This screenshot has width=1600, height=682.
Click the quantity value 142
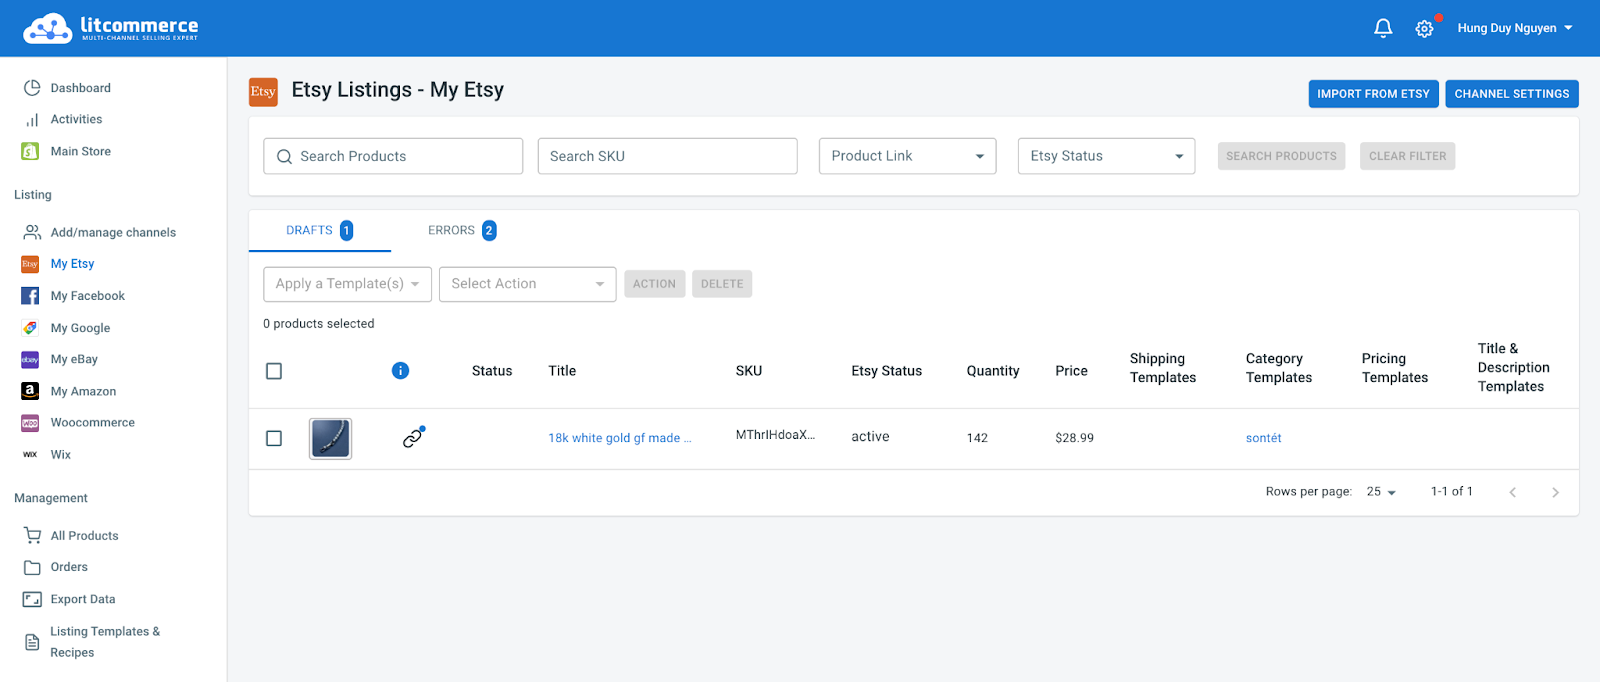tap(977, 438)
